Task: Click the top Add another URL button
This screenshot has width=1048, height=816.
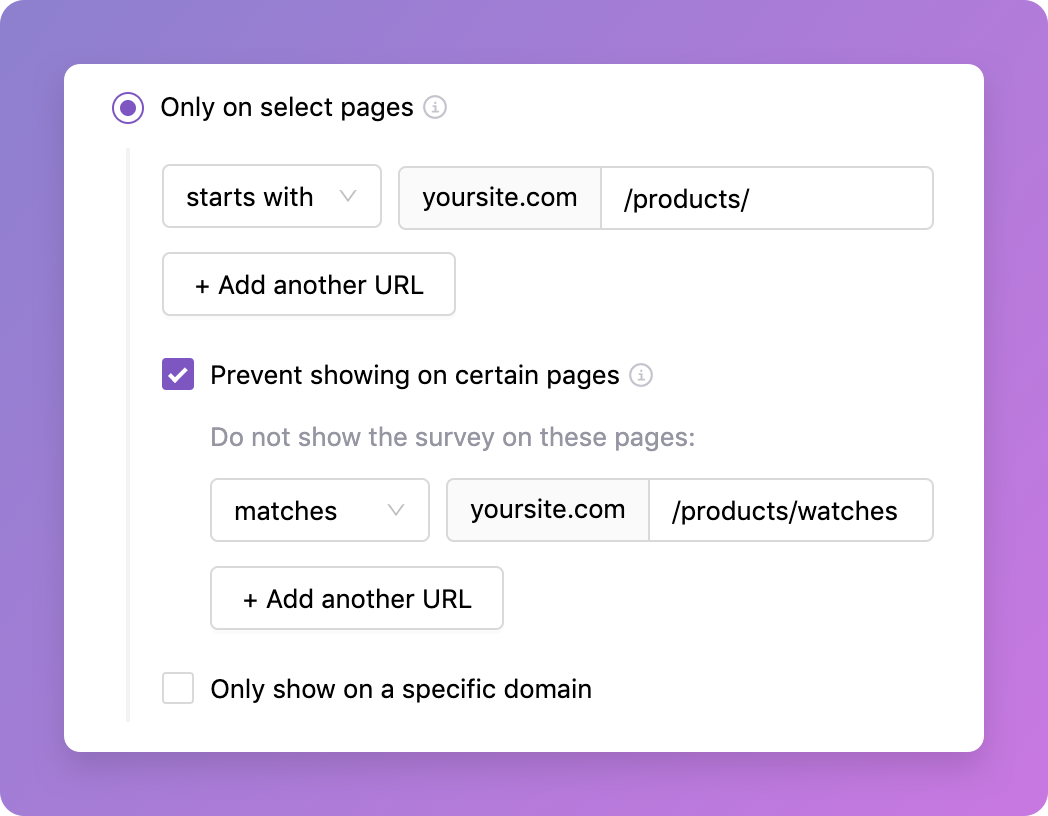Action: [308, 284]
